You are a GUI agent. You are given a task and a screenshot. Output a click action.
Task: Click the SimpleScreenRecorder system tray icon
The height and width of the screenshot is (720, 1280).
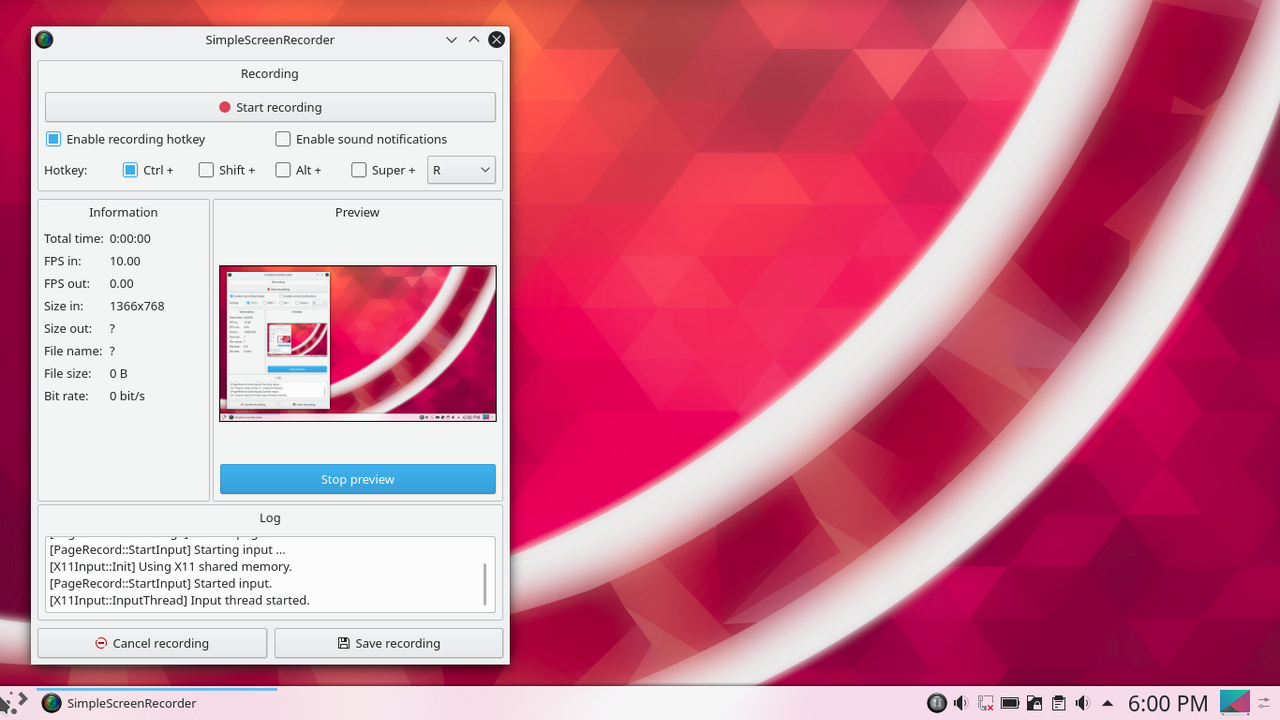click(x=937, y=703)
